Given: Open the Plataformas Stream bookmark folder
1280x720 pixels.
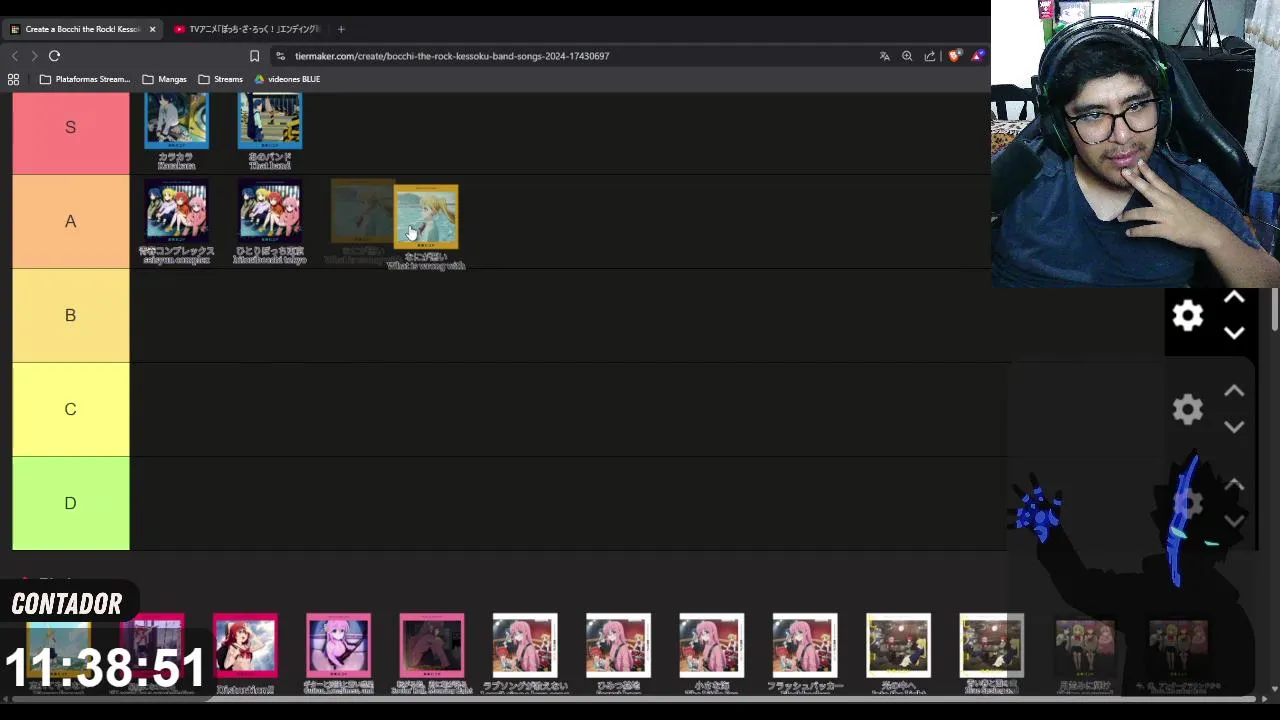Looking at the screenshot, I should pyautogui.click(x=85, y=79).
